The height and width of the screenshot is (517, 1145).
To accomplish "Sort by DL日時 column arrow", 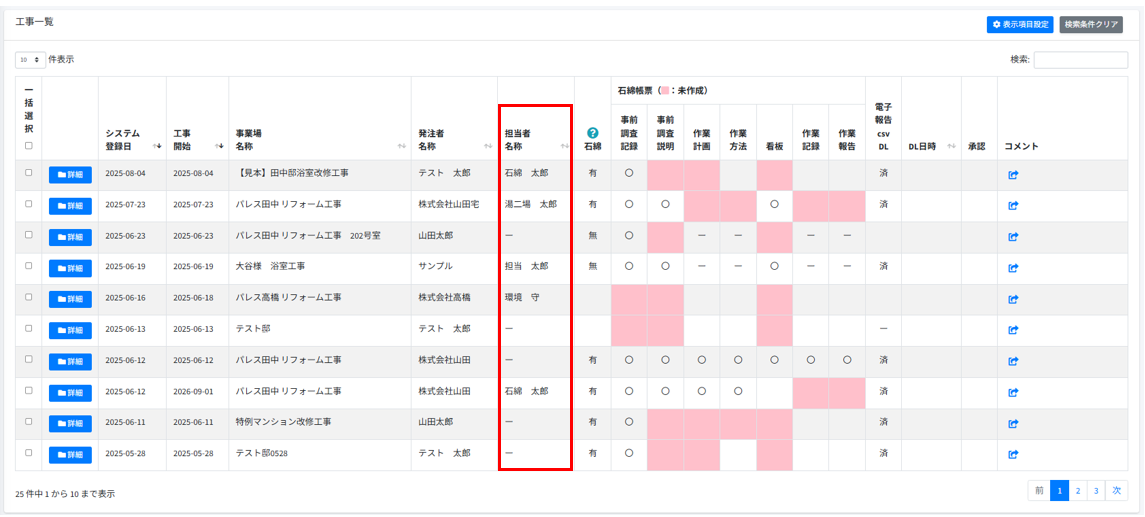I will [950, 146].
